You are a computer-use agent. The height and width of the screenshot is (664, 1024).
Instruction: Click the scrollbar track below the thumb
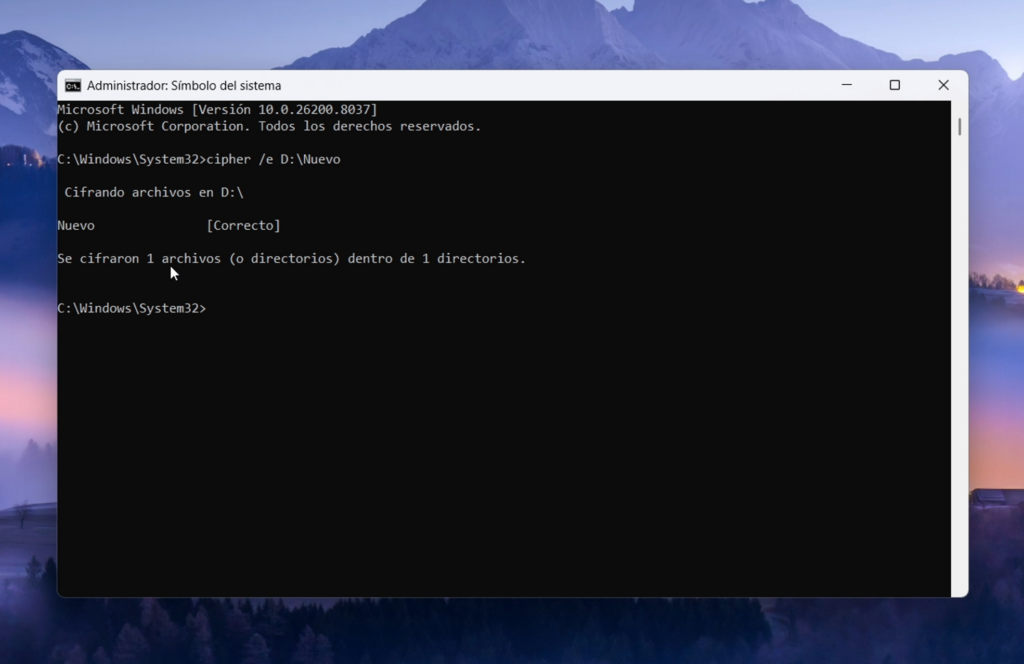coord(959,400)
